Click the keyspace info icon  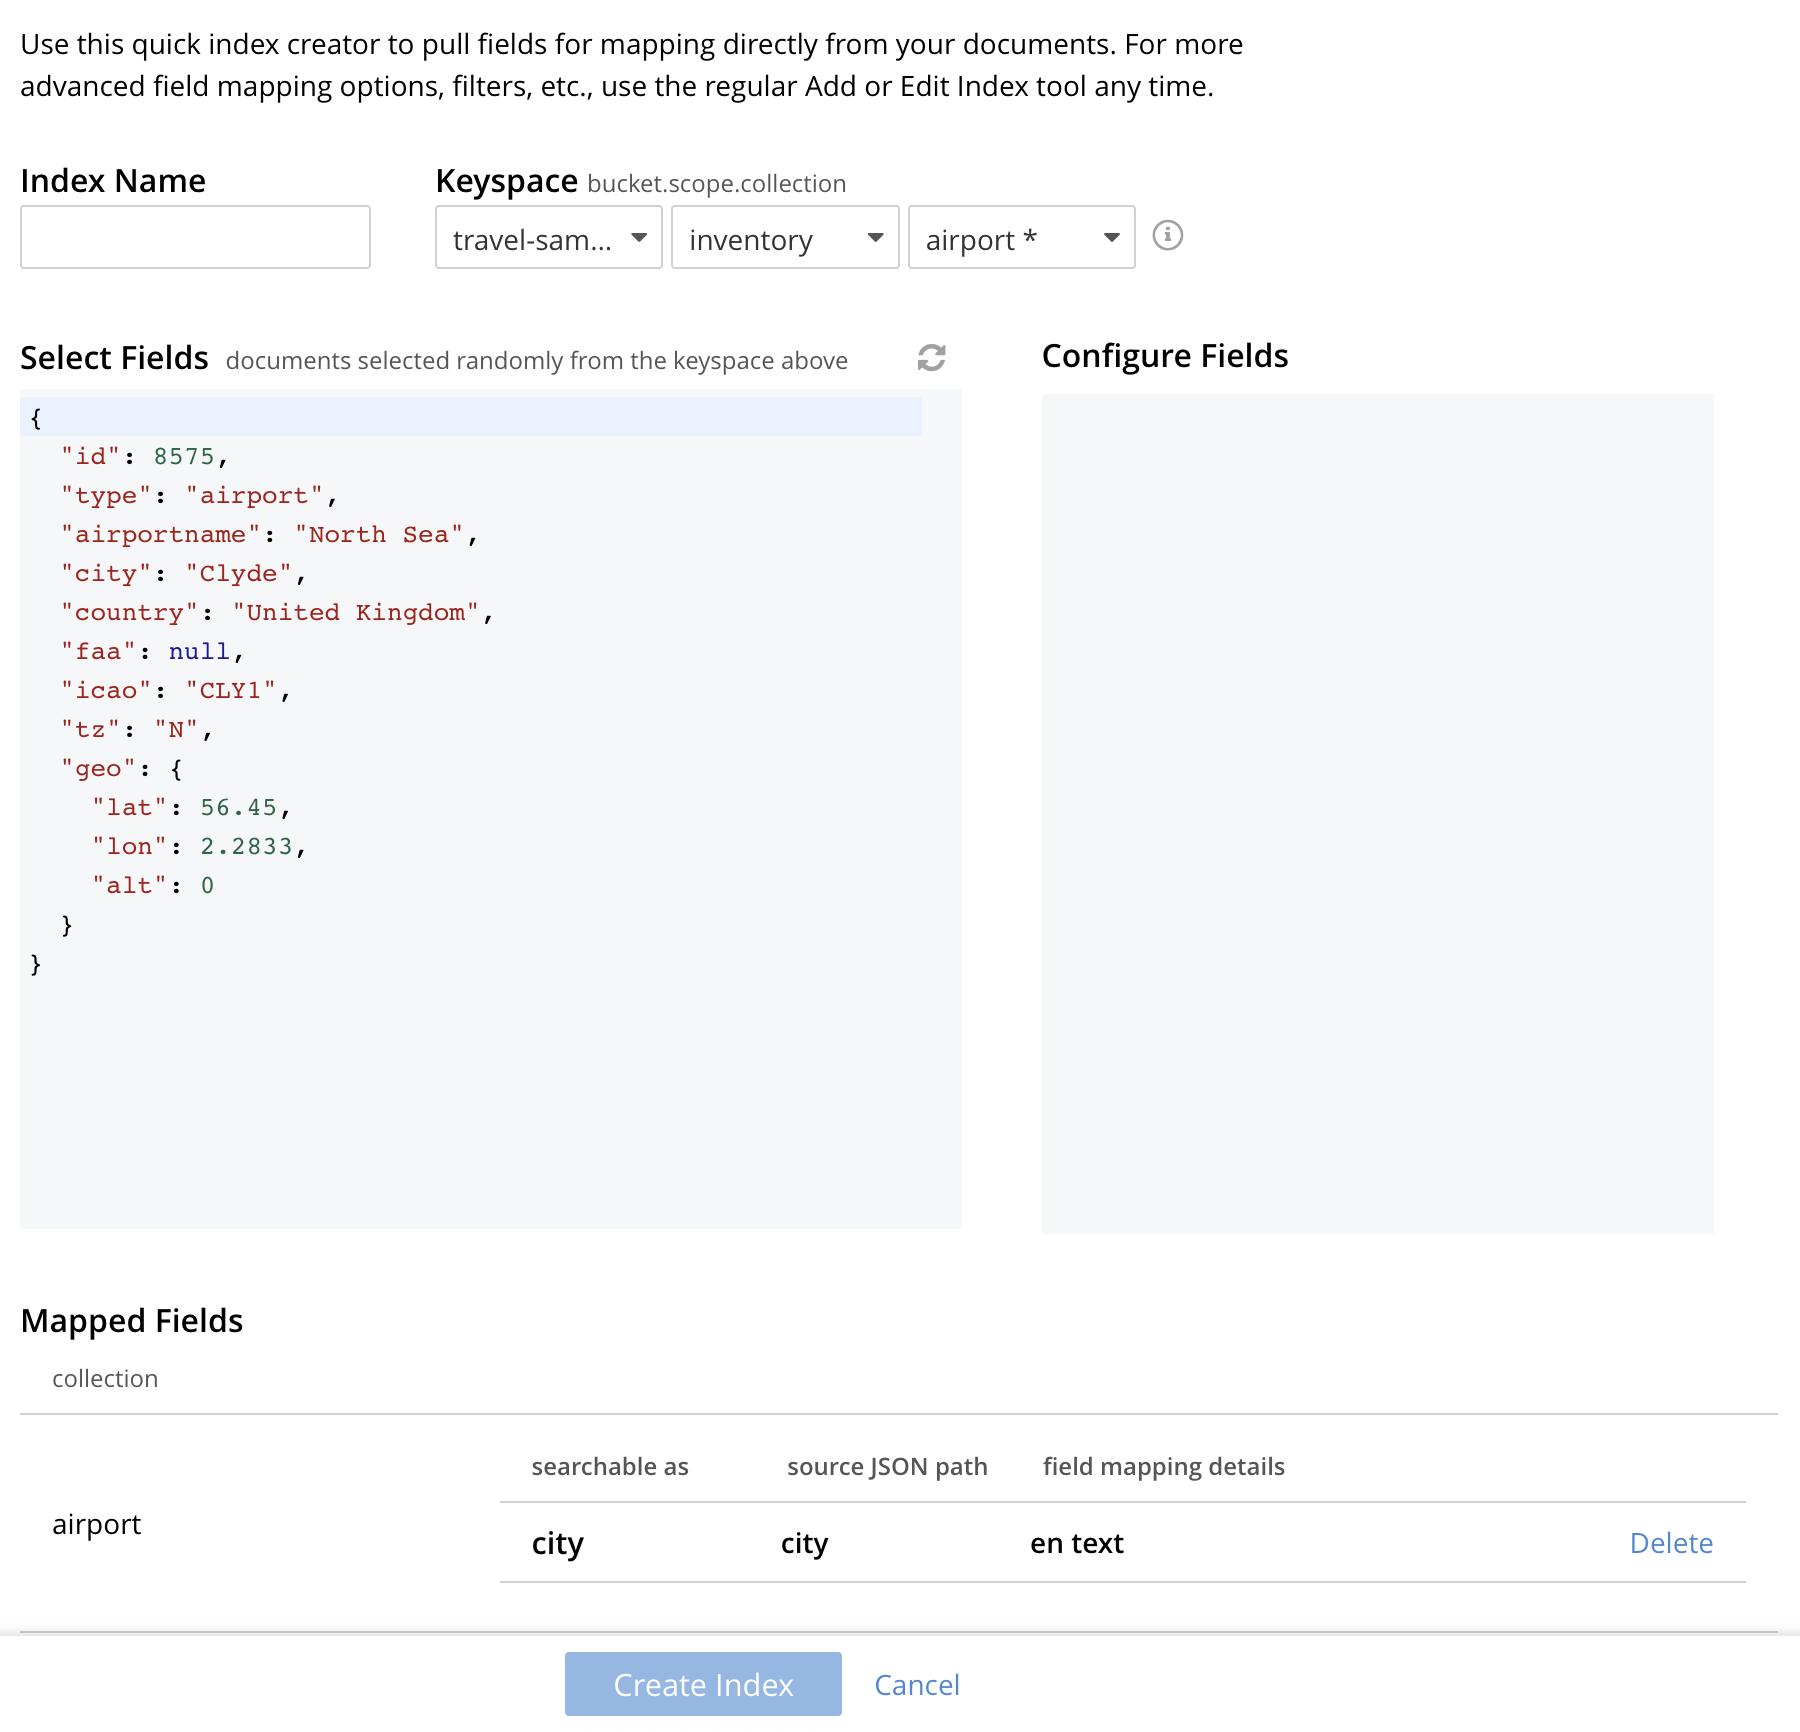coord(1167,236)
